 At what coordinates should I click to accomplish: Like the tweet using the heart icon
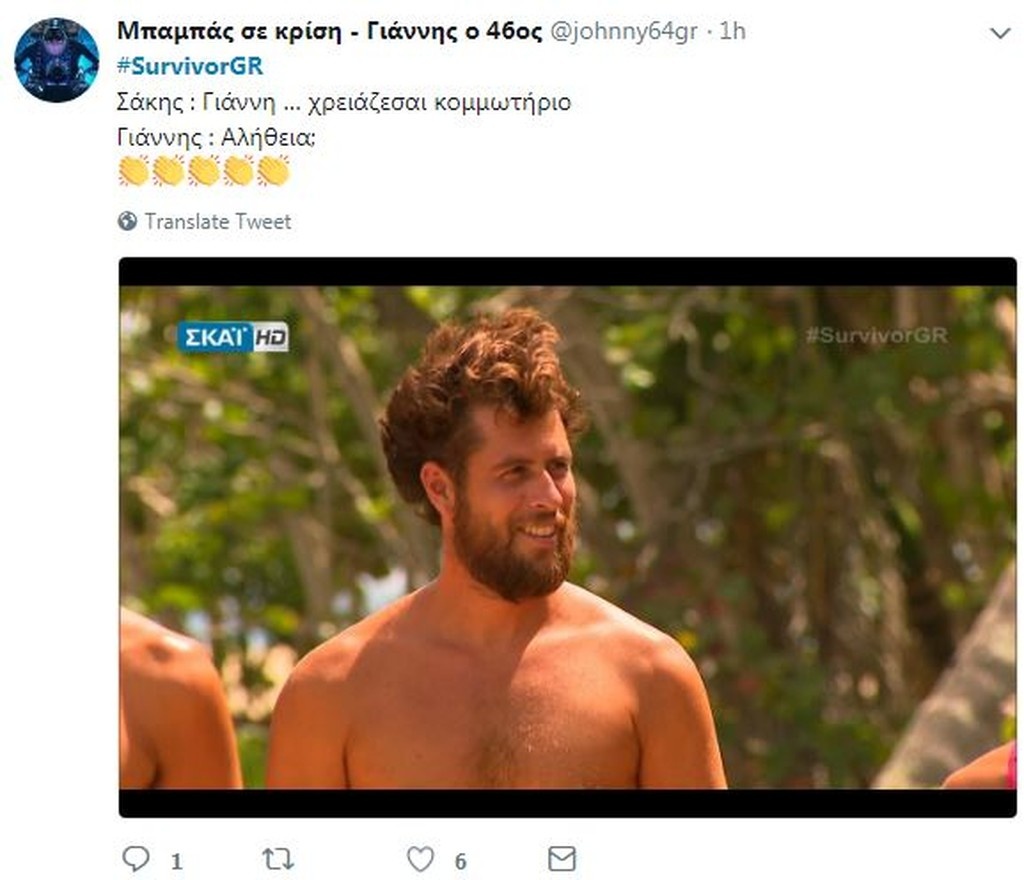419,856
